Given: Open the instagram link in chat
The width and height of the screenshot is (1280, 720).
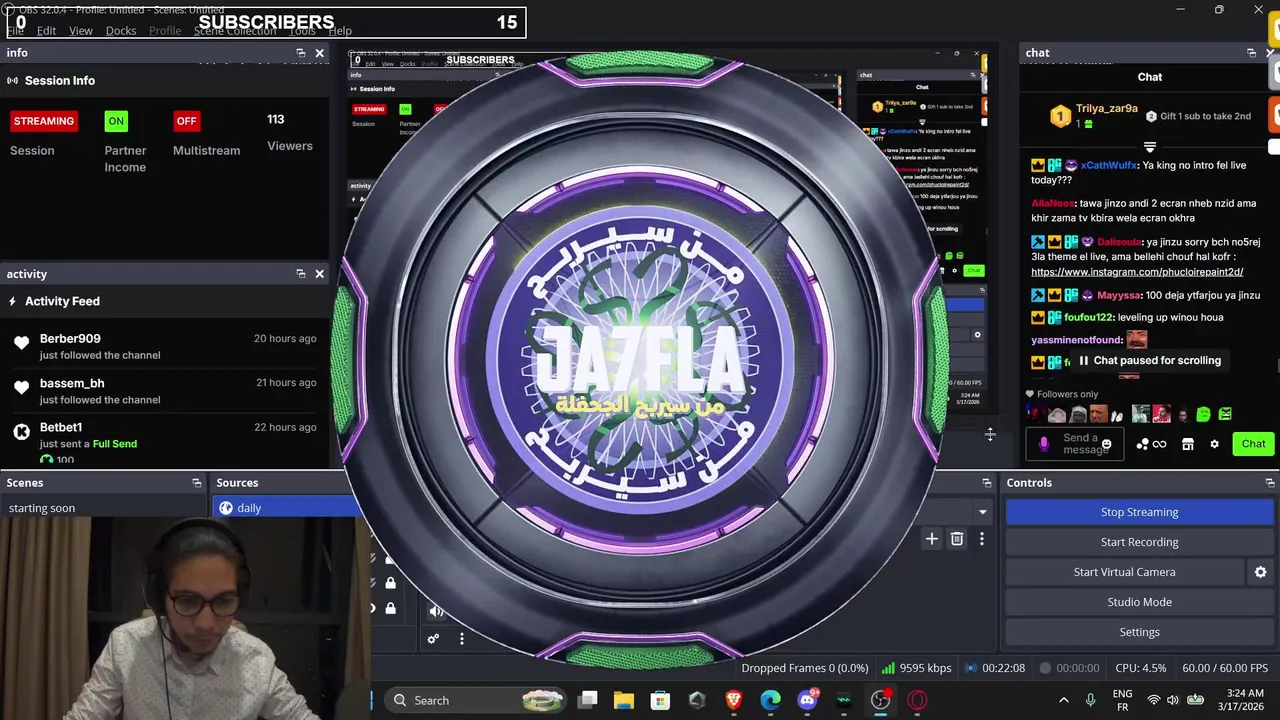Looking at the screenshot, I should click(x=1137, y=272).
